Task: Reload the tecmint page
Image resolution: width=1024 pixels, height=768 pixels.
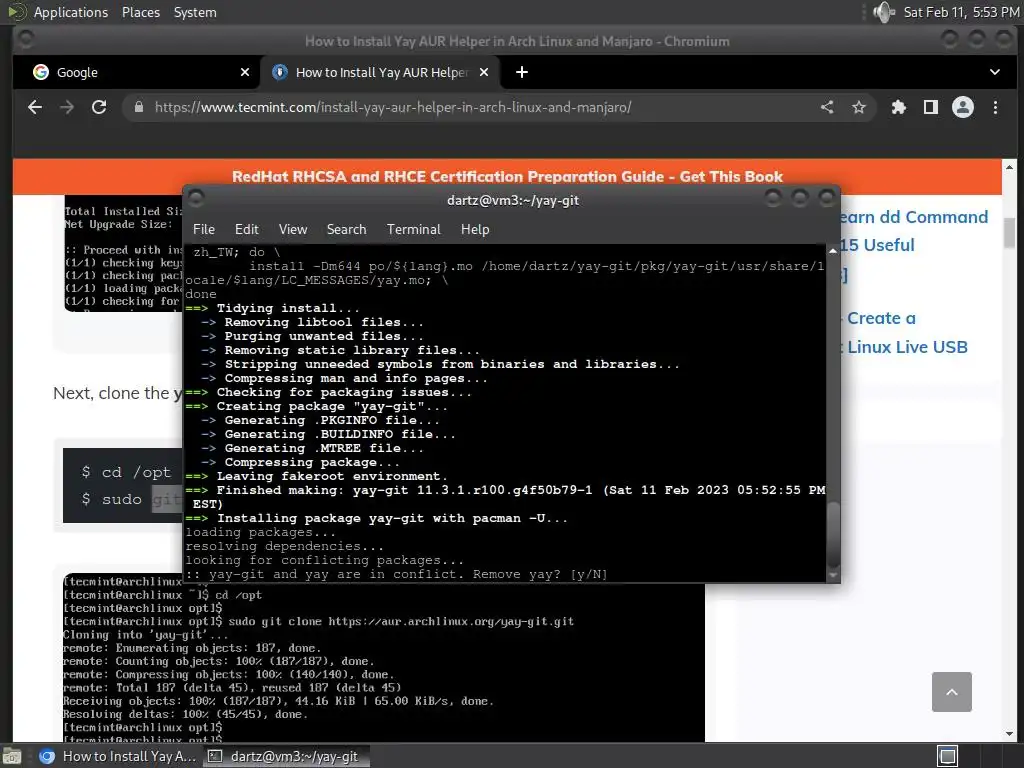Action: (x=99, y=107)
